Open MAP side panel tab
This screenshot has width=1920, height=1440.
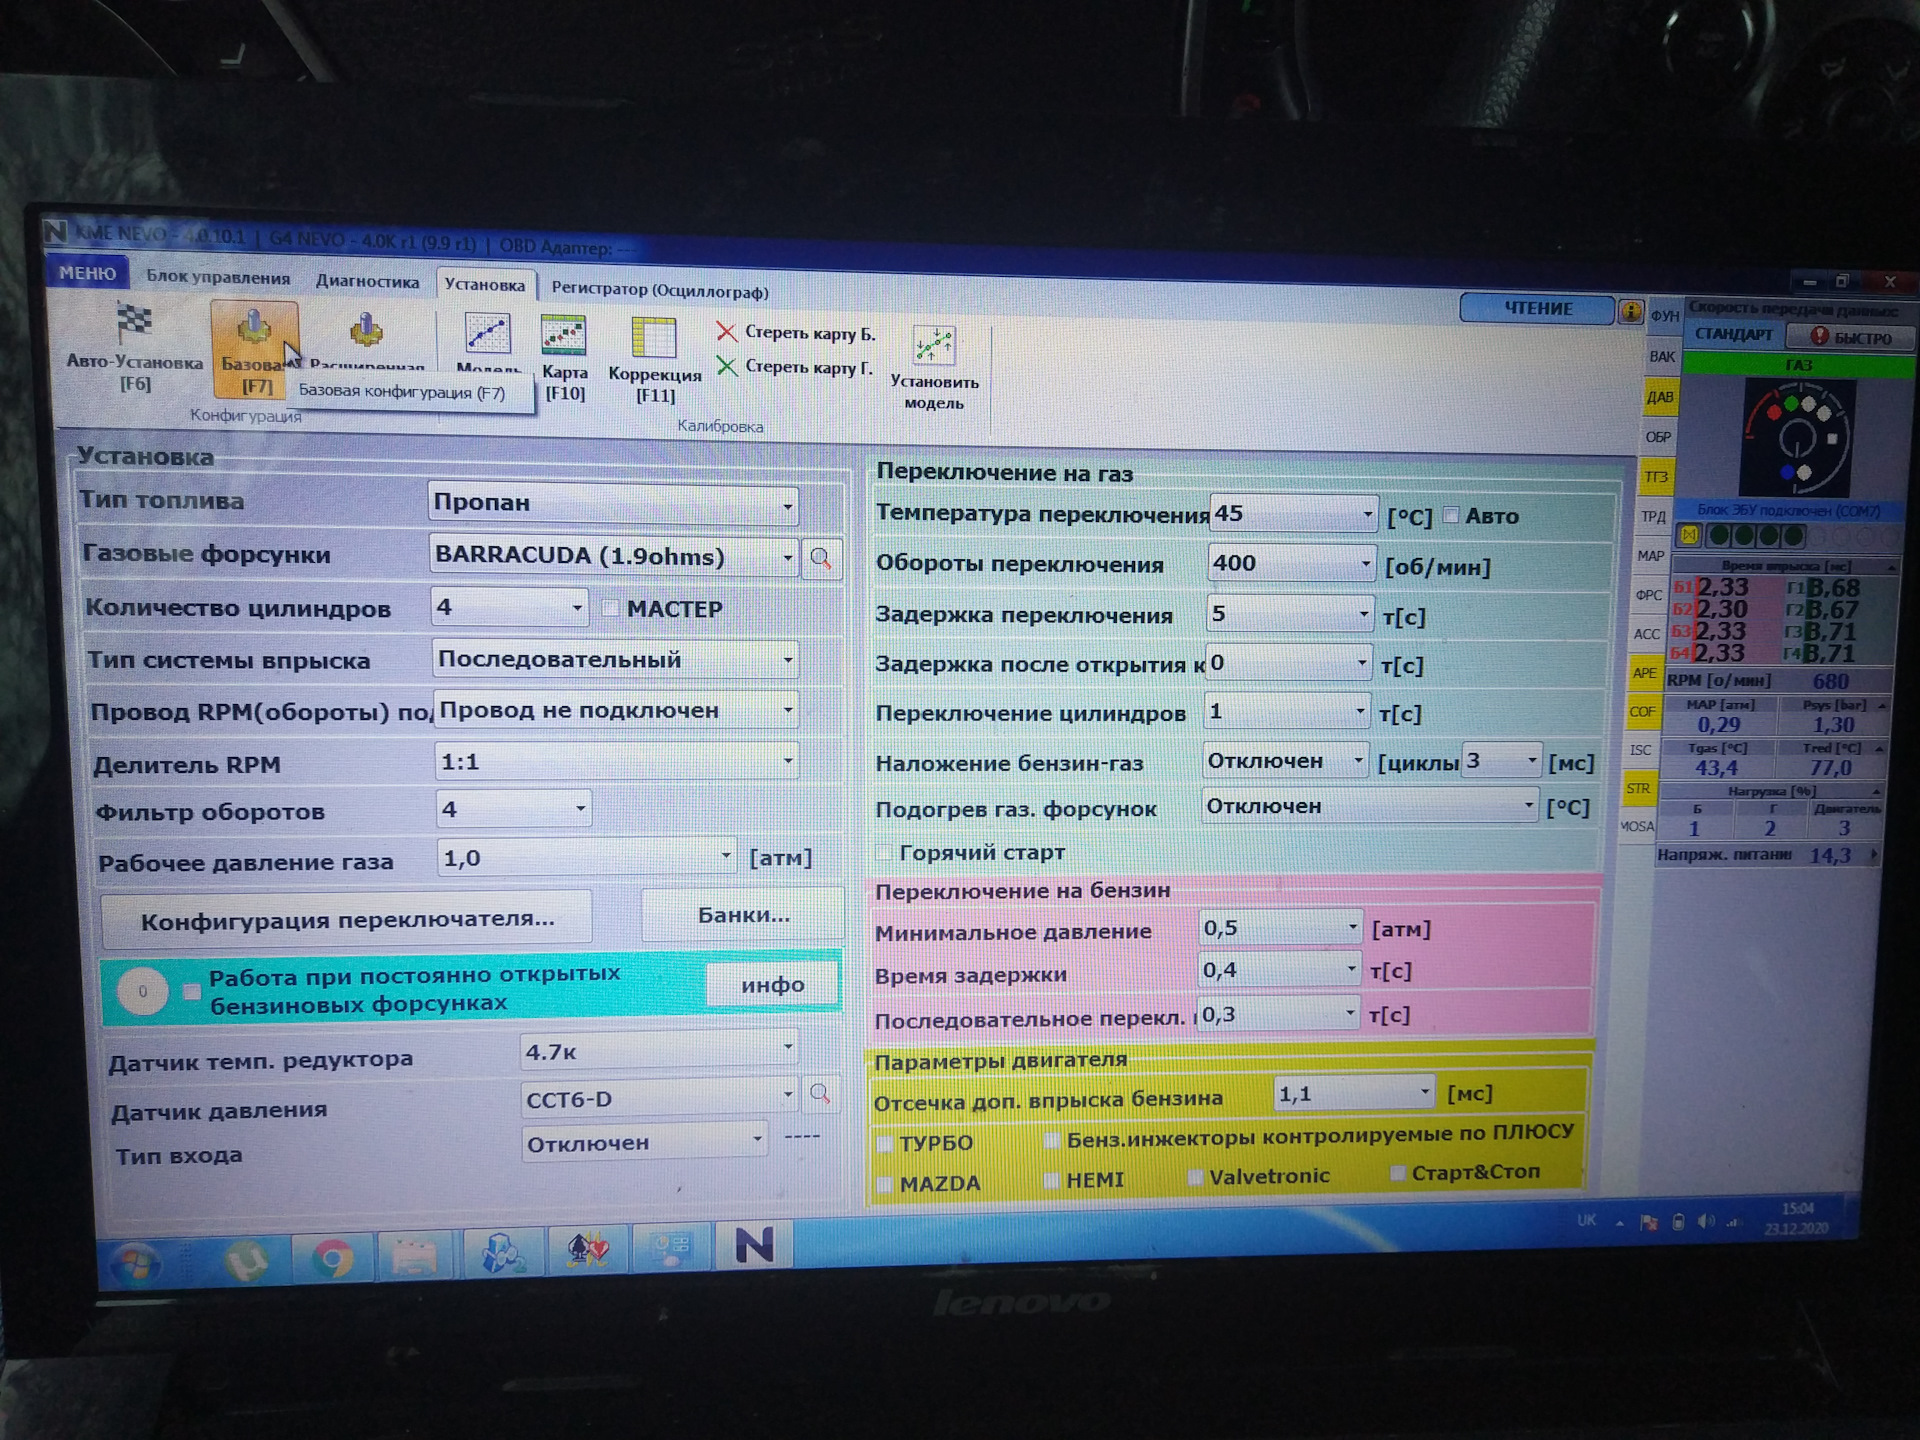1650,556
